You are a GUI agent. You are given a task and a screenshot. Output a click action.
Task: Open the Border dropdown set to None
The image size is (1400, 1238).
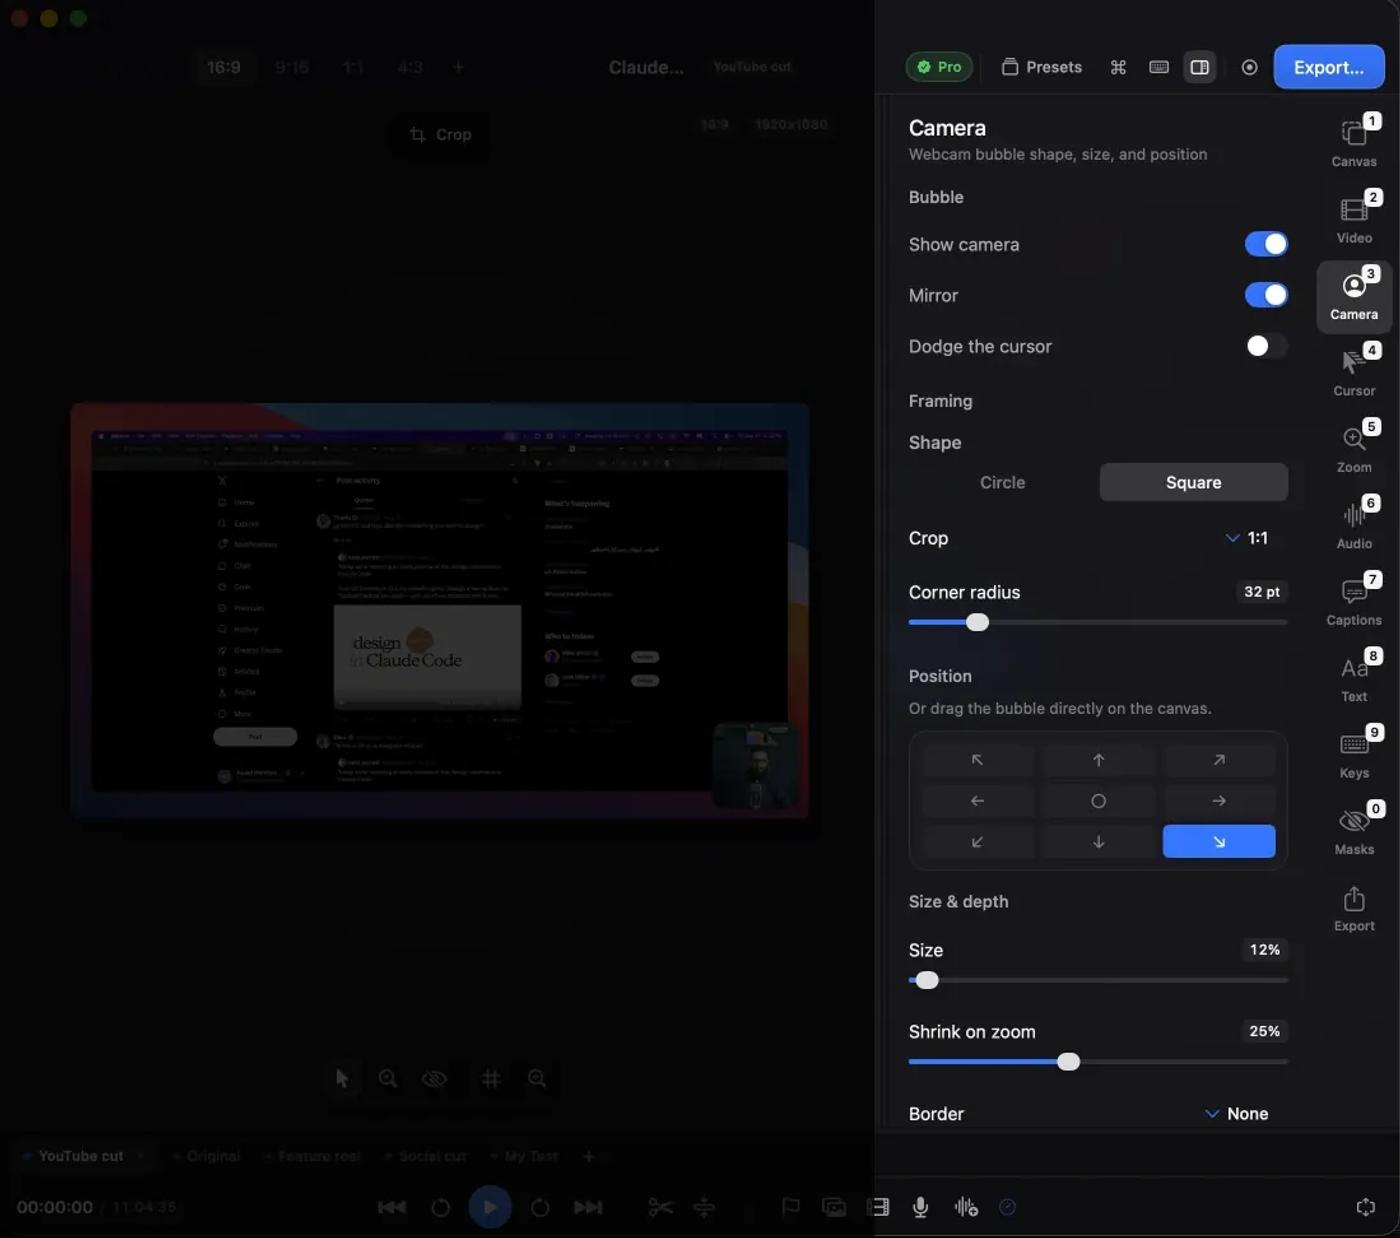[x=1237, y=1114]
